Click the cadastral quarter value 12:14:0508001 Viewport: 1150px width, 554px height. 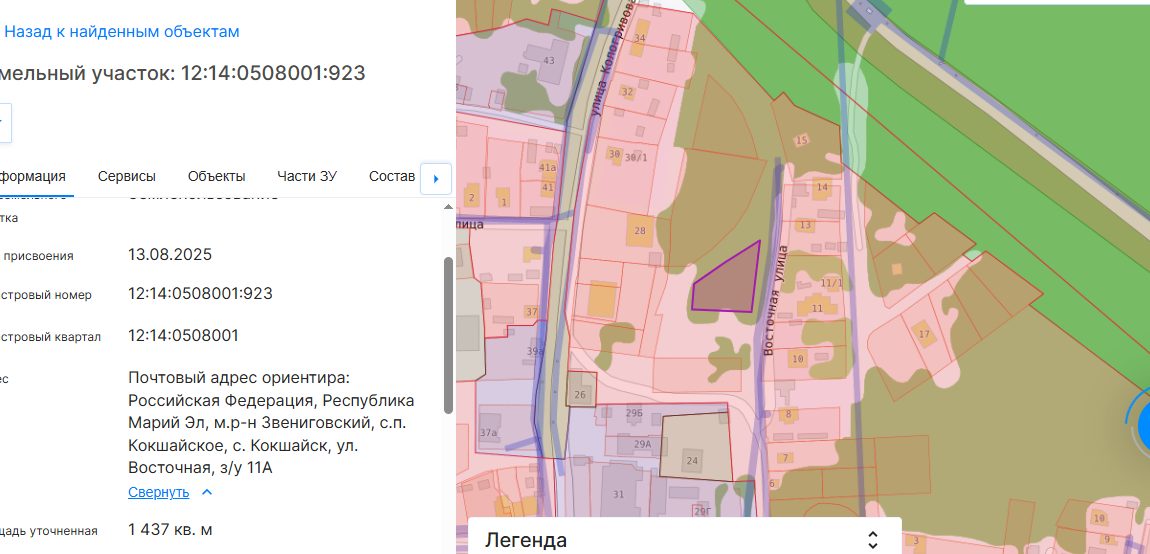pos(183,335)
